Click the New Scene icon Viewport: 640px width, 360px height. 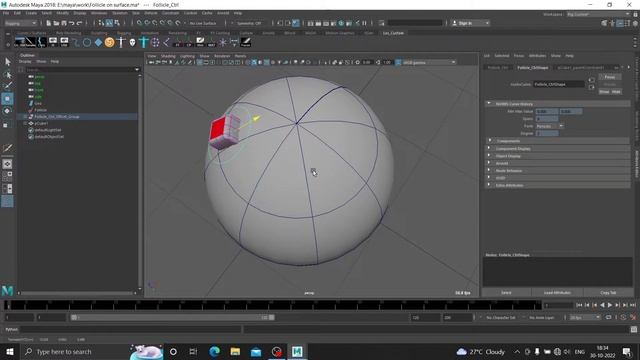49,23
